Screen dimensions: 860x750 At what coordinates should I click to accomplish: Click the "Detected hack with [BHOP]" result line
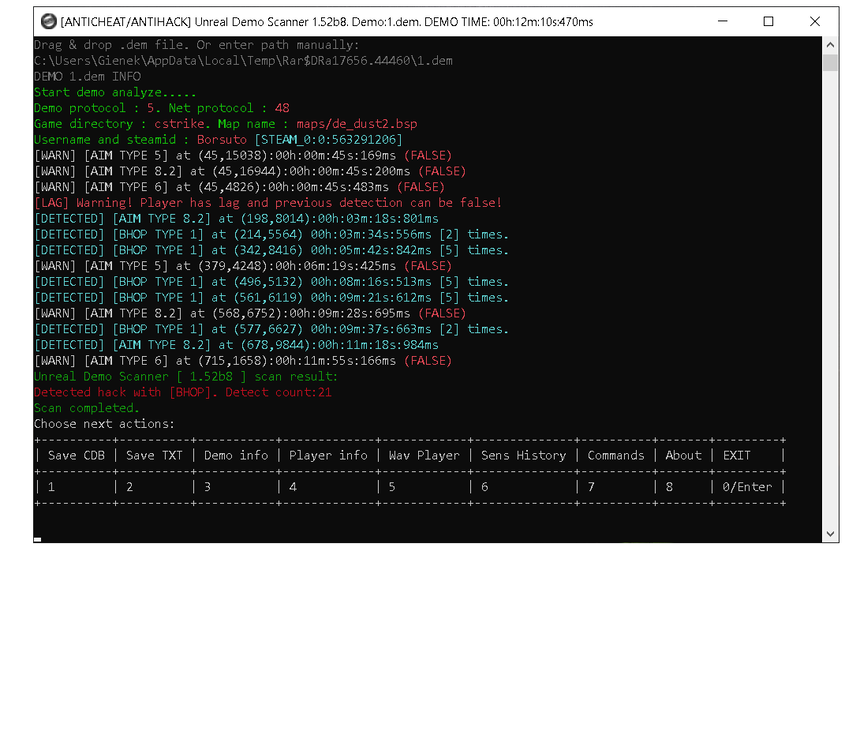pyautogui.click(x=183, y=392)
